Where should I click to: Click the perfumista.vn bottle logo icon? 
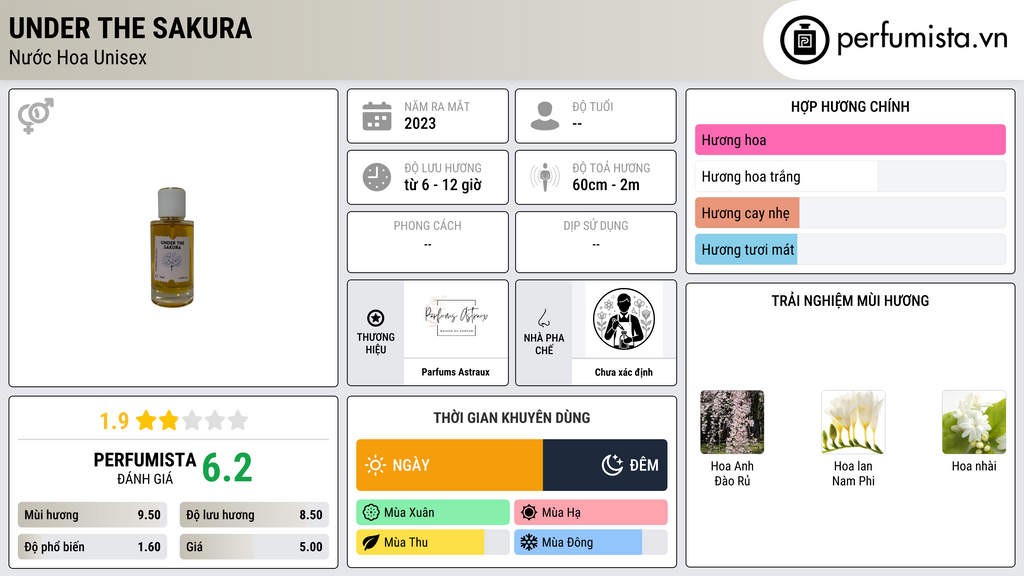point(804,40)
